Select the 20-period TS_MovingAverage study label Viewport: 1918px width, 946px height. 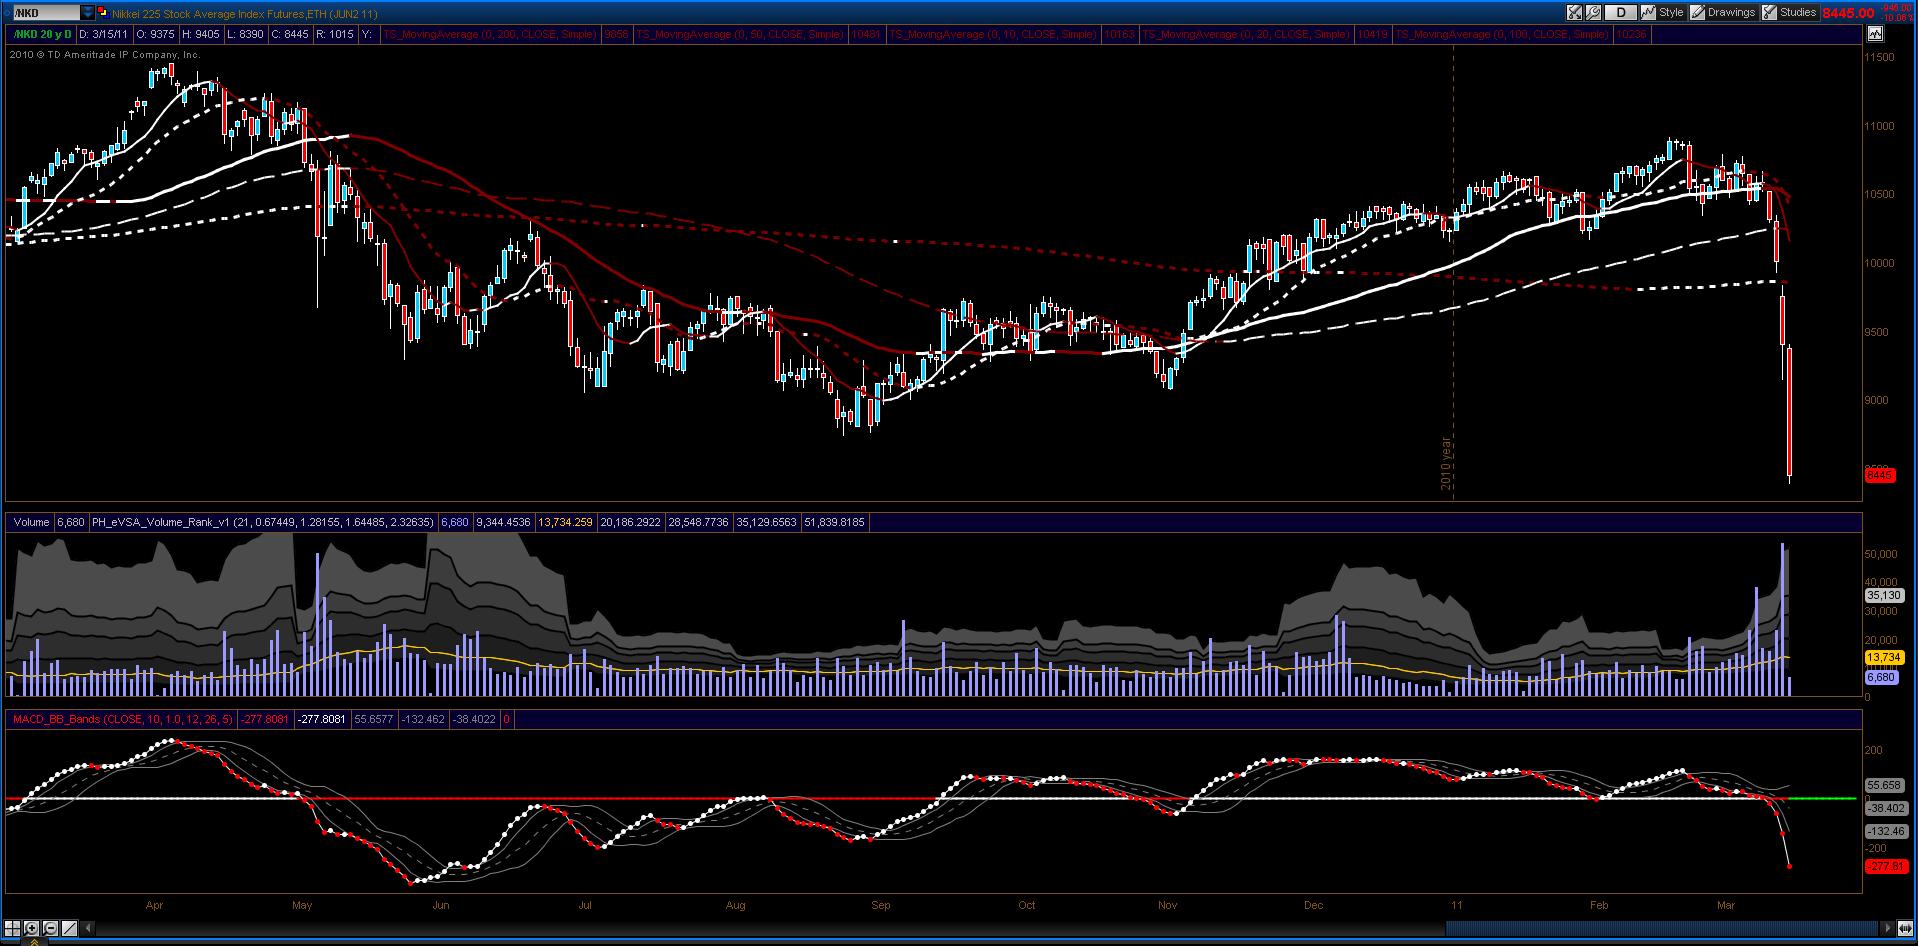tap(1246, 34)
